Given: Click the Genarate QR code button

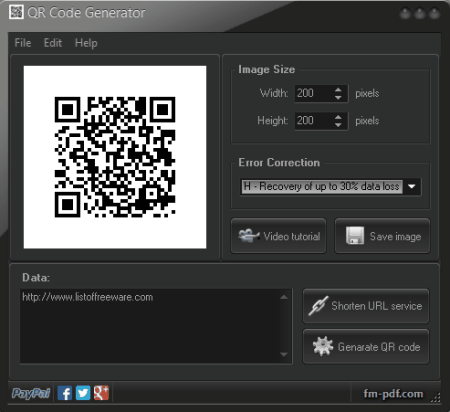Looking at the screenshot, I should [366, 347].
